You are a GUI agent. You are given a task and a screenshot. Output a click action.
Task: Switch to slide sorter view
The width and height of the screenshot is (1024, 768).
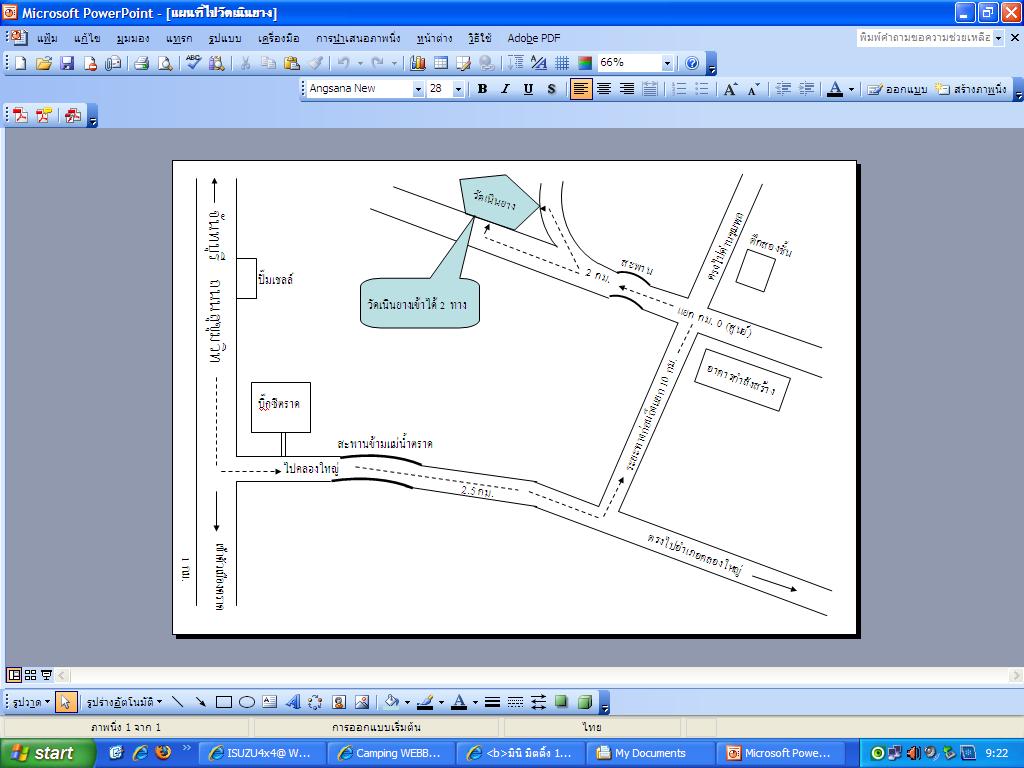click(x=30, y=675)
